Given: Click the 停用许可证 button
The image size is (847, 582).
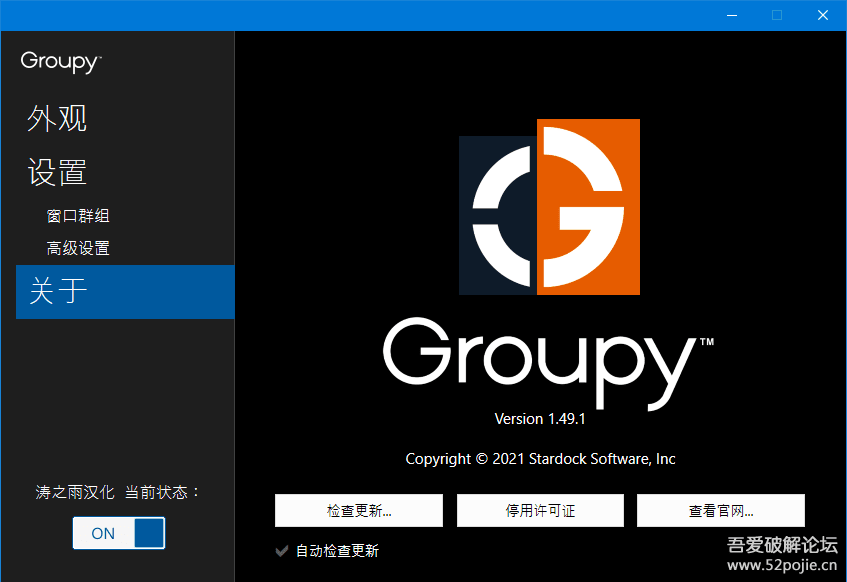Looking at the screenshot, I should coord(540,510).
